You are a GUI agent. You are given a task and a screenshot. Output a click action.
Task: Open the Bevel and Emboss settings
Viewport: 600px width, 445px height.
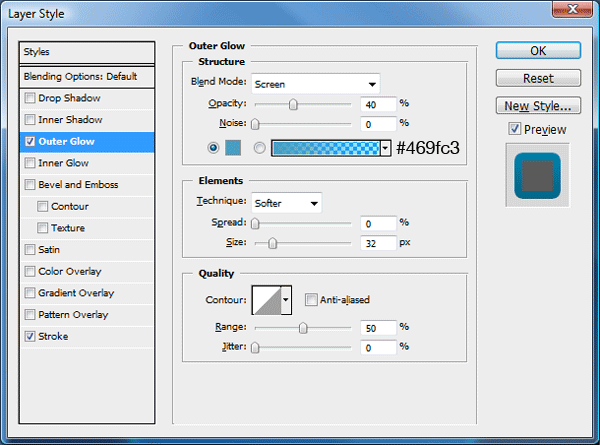78,185
